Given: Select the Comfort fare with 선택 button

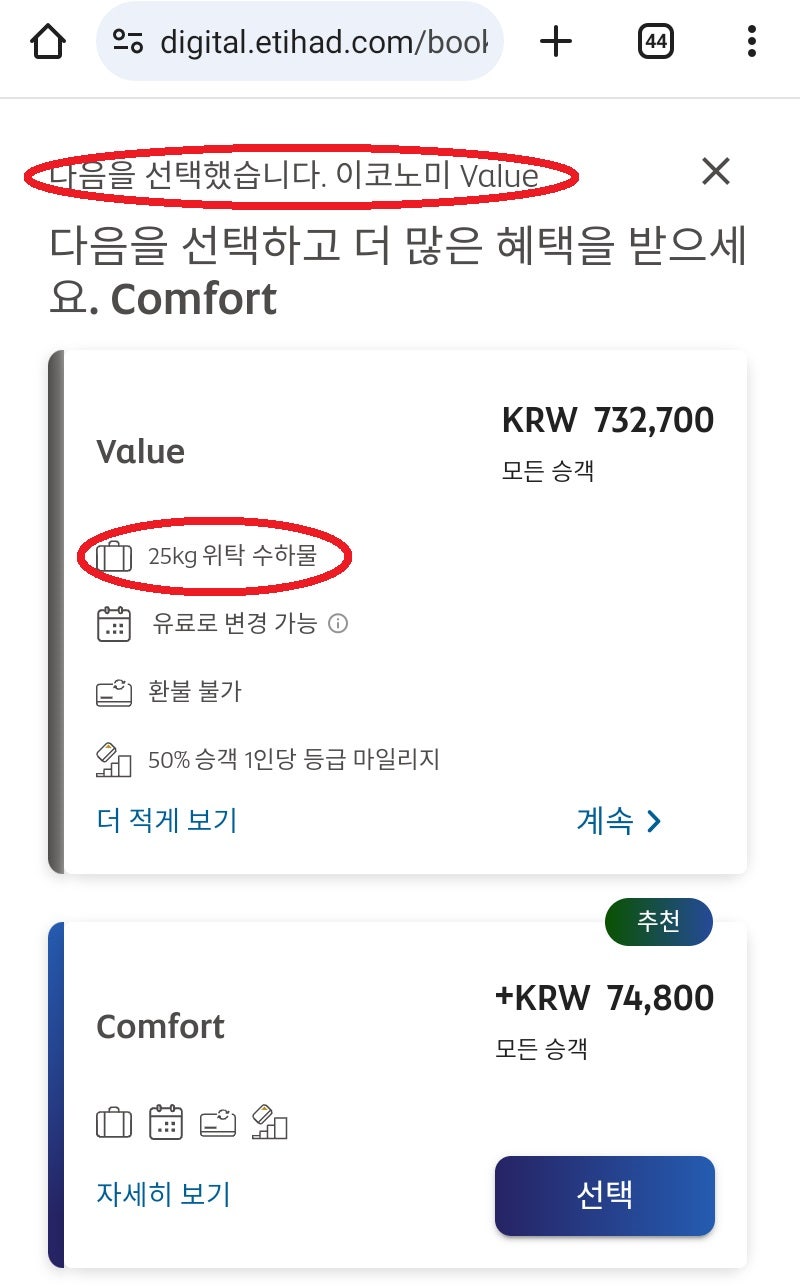Looking at the screenshot, I should point(603,1195).
